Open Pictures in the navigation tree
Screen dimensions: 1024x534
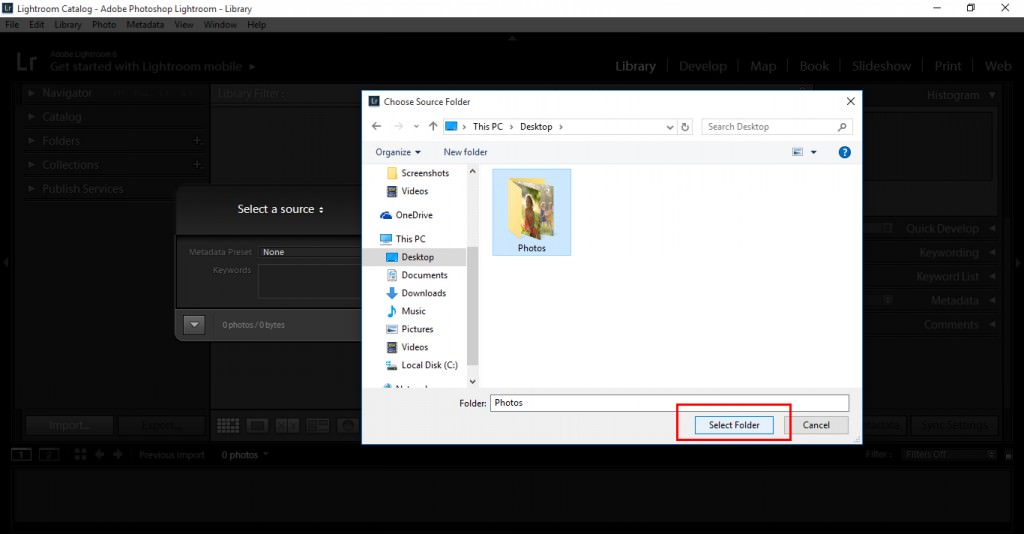click(417, 329)
